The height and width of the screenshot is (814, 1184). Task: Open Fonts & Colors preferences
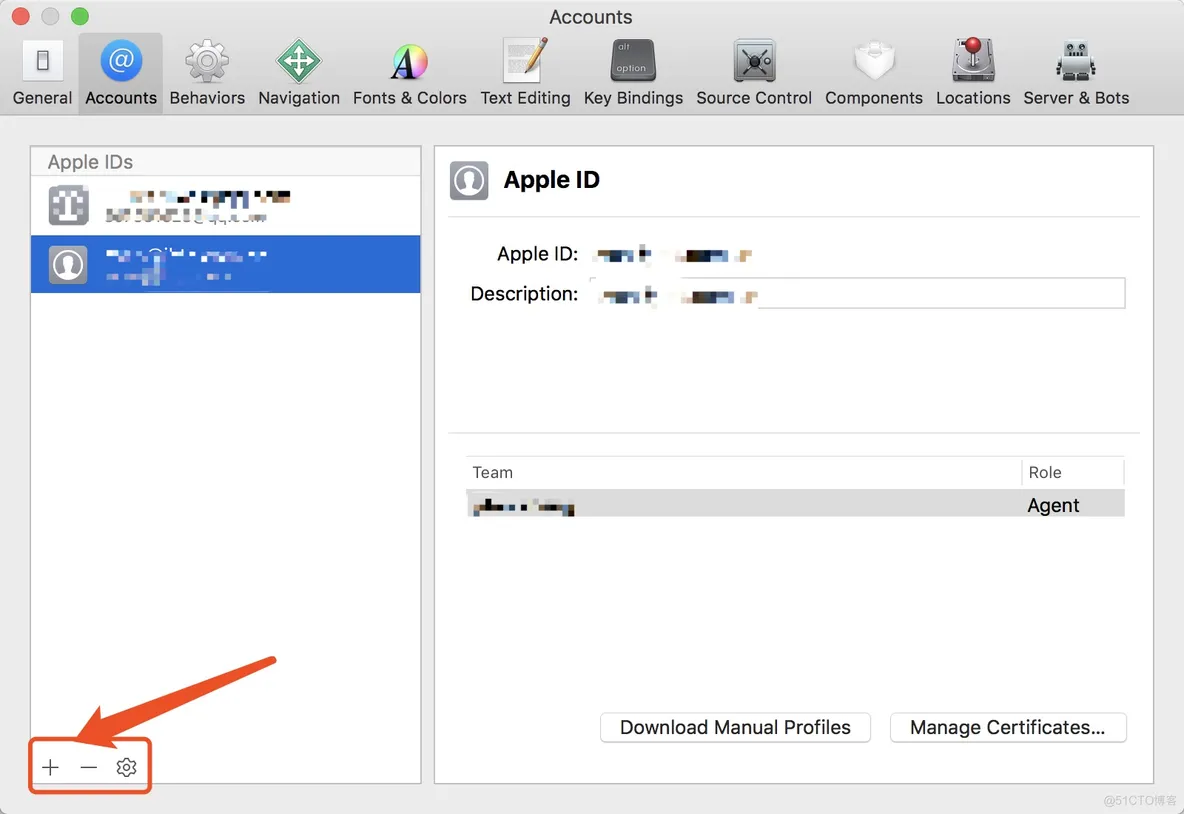[409, 73]
